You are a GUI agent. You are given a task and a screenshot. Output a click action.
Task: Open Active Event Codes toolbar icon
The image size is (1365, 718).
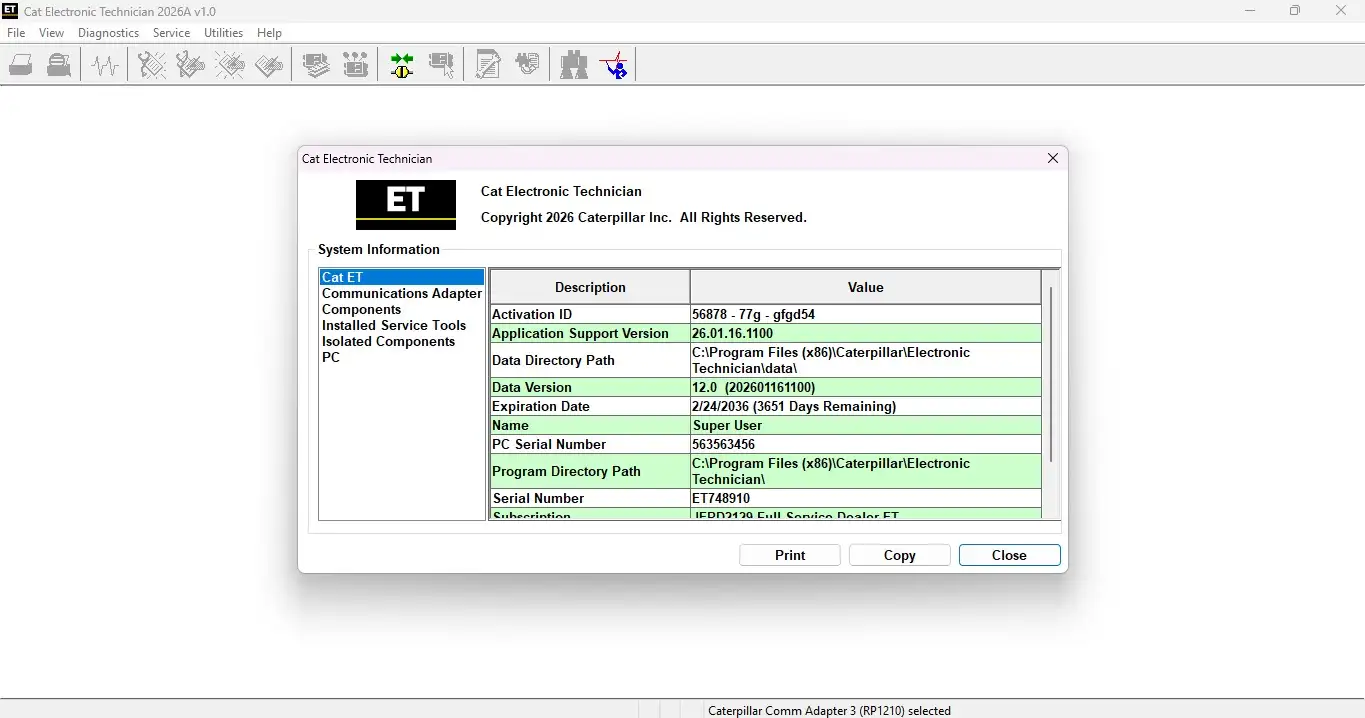(x=230, y=65)
